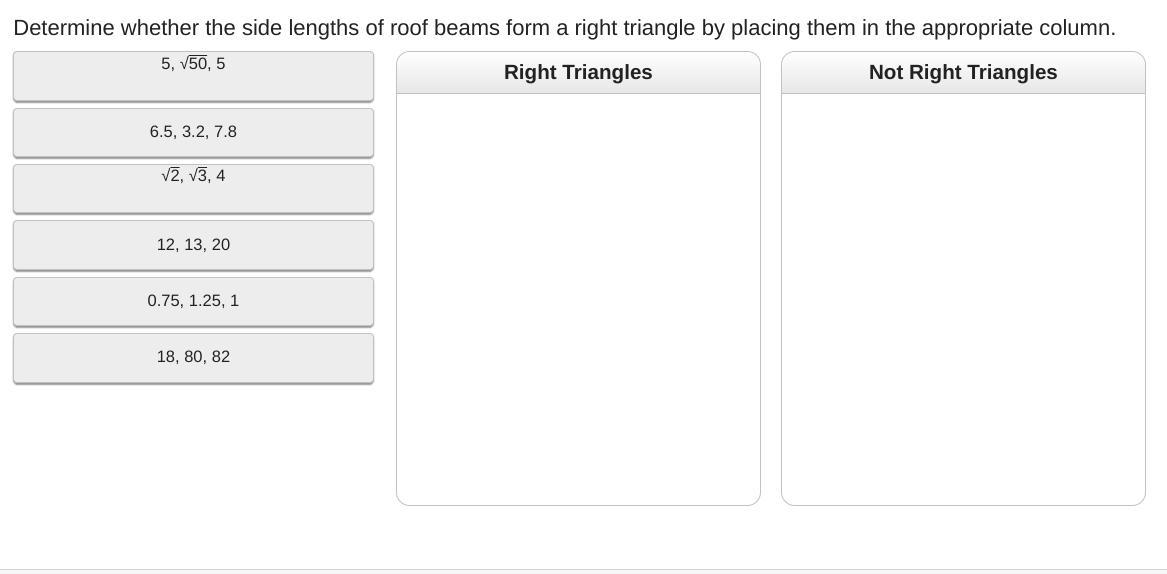Viewport: 1167px width, 574px height.
Task: Click the √50 value in the first tile
Action: [193, 64]
